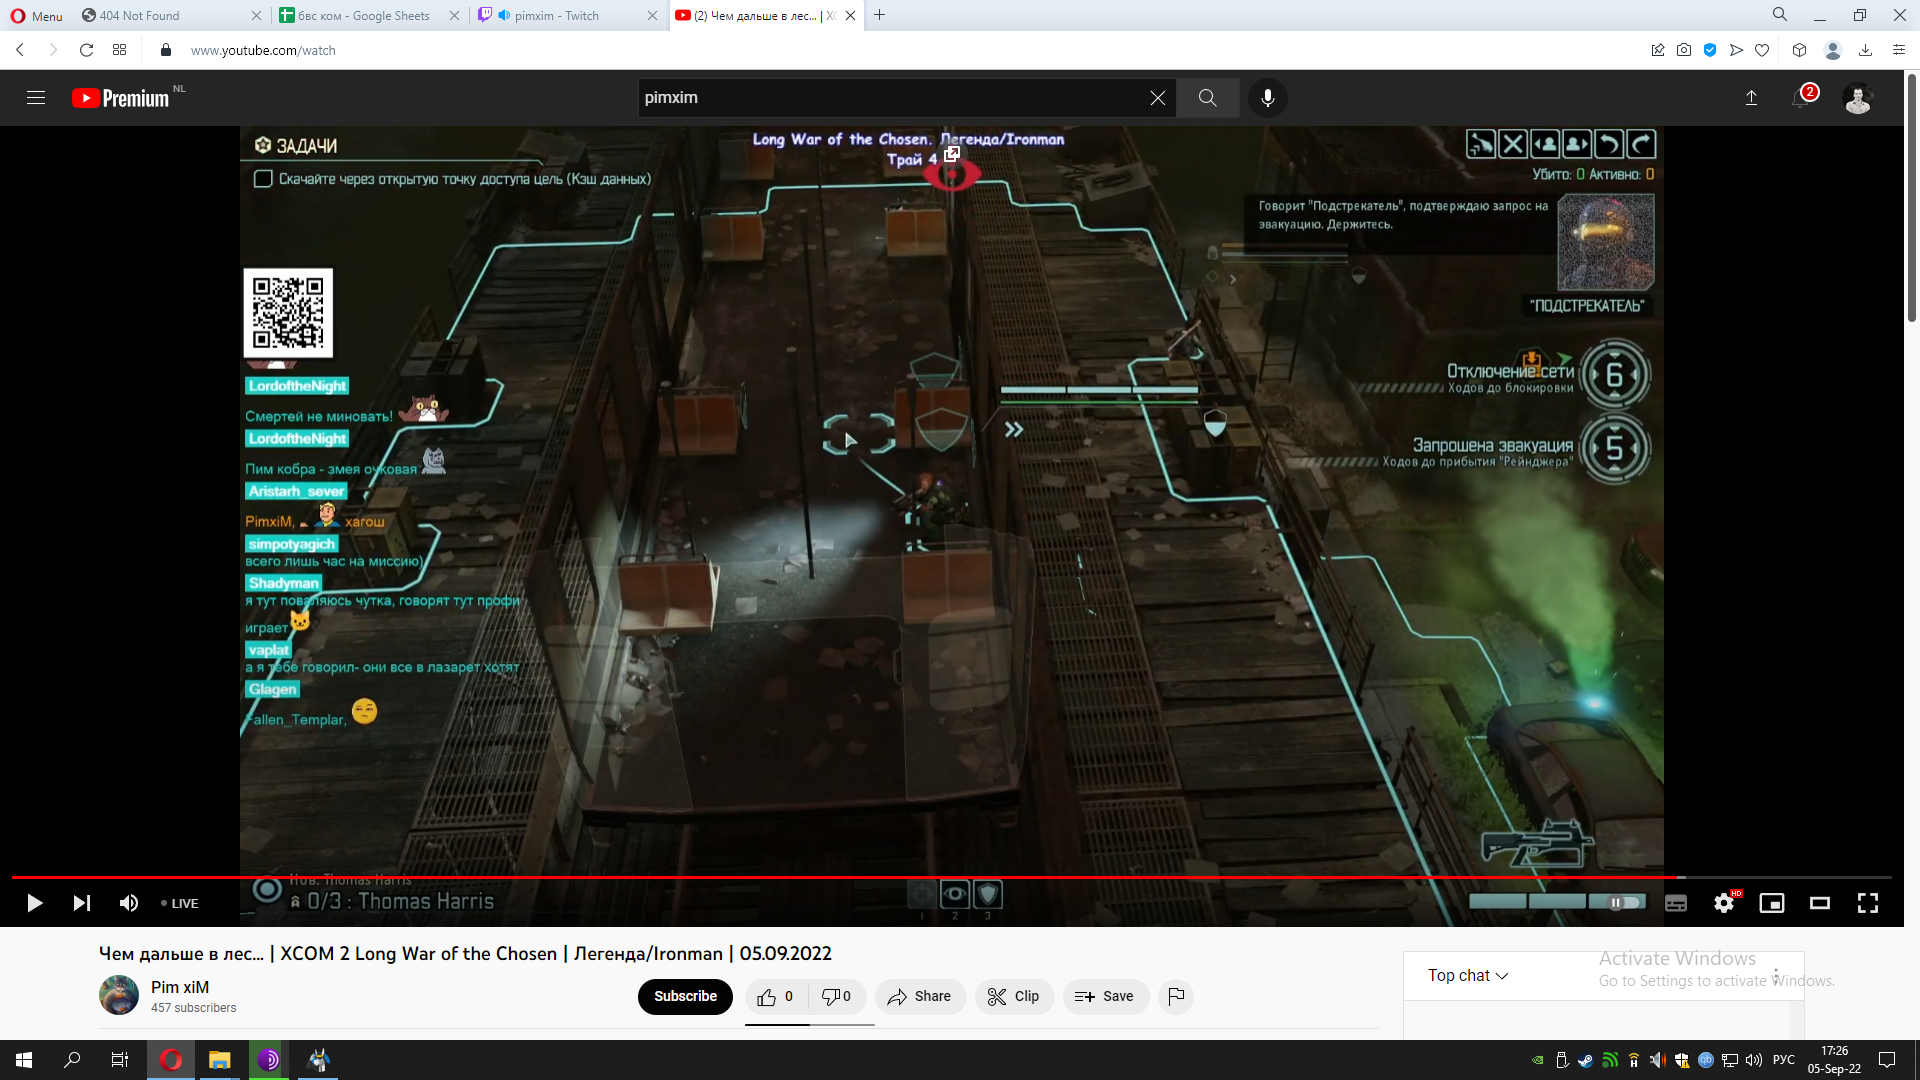
Task: Open the YouTube guide hamburger menu
Action: pos(36,98)
